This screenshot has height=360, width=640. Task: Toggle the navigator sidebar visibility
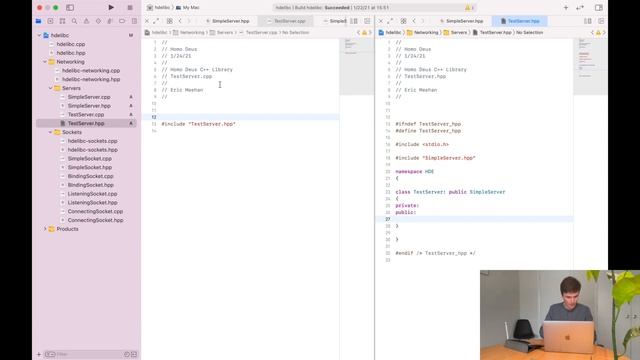tap(70, 7)
